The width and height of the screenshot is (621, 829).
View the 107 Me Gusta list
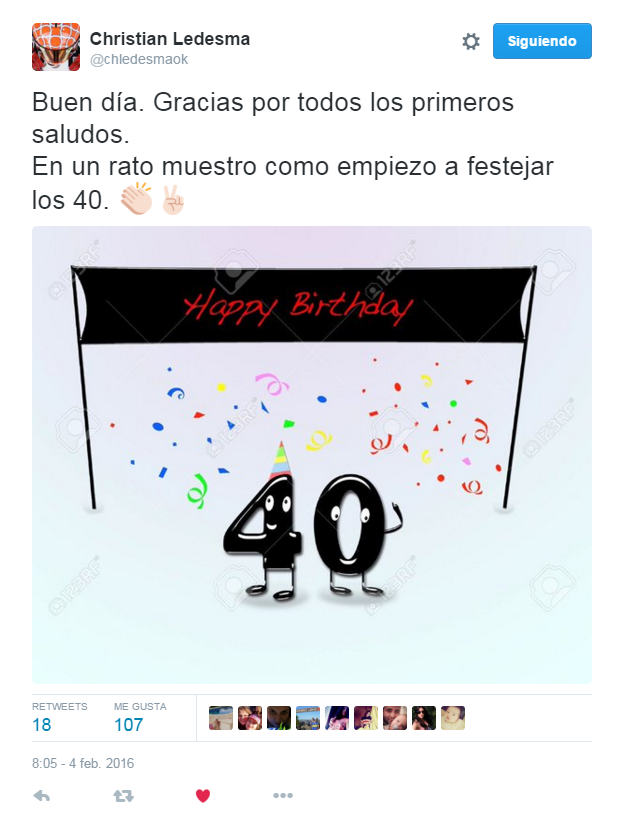tap(140, 717)
